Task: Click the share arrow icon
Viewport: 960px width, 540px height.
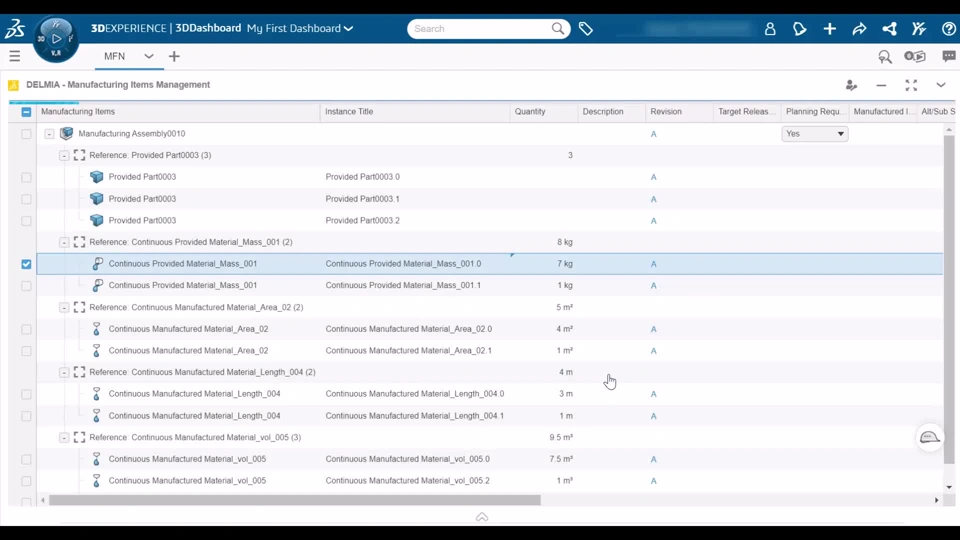Action: [x=859, y=29]
